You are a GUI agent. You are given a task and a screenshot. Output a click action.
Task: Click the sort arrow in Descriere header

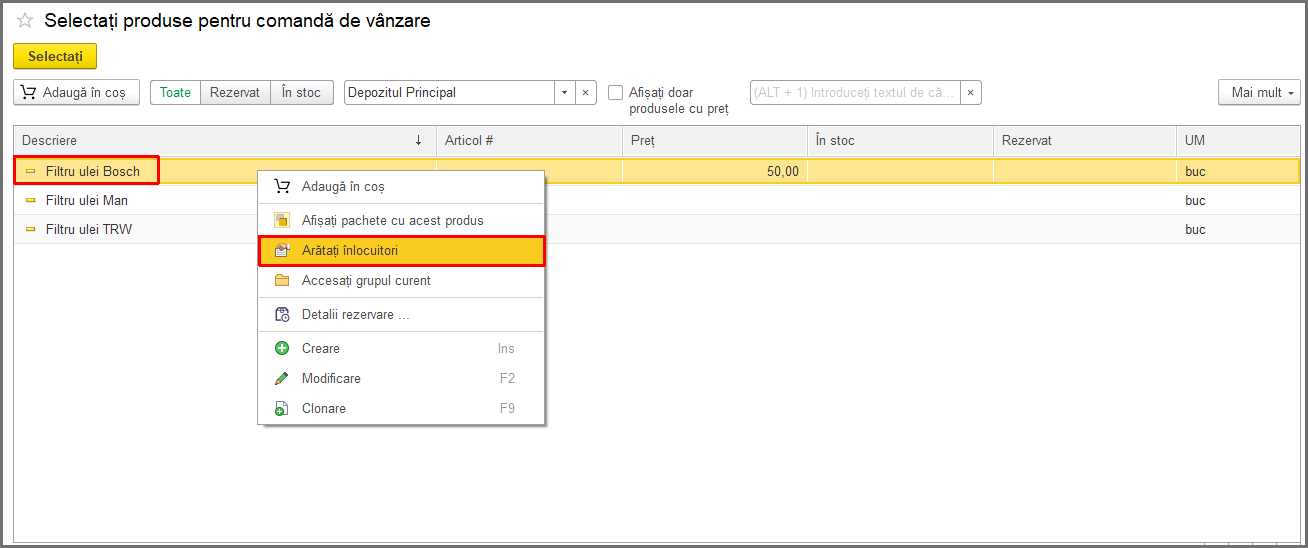click(418, 141)
